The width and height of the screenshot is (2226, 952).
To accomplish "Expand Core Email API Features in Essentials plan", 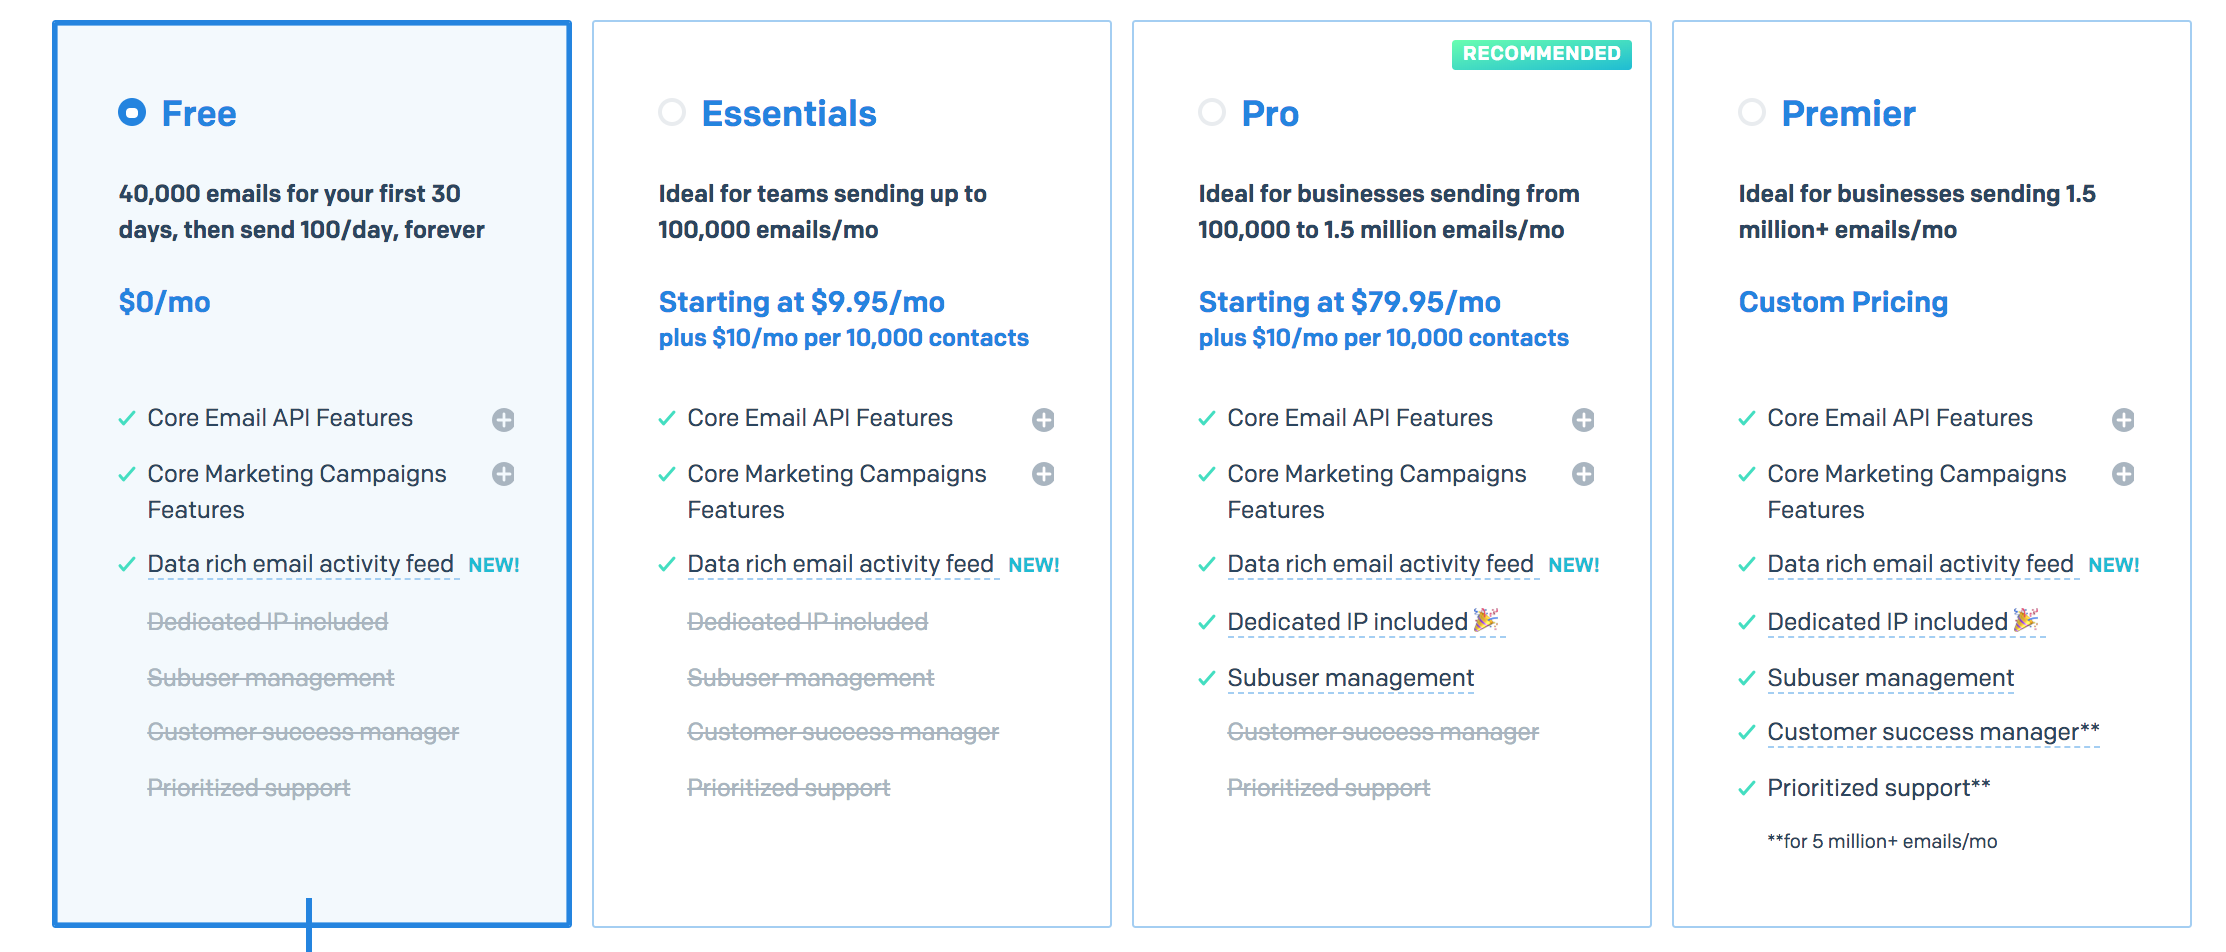I will pos(1043,420).
